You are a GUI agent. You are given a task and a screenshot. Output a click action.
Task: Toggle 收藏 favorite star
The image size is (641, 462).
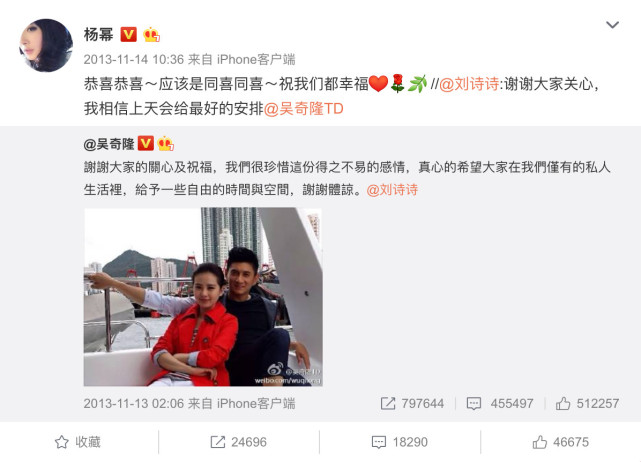point(78,442)
